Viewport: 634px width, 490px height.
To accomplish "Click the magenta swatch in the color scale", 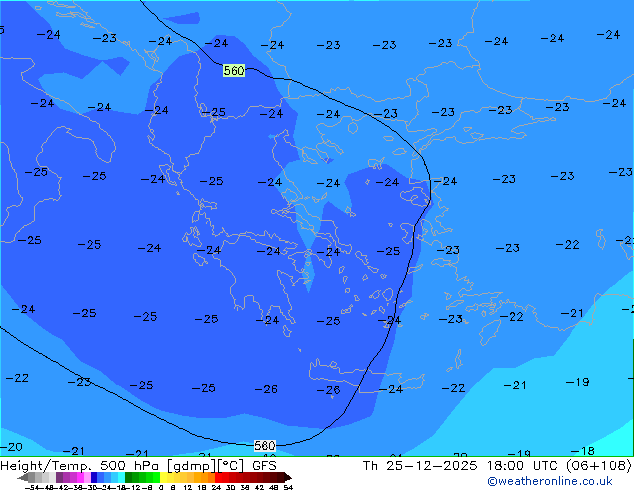I will click(x=80, y=477).
